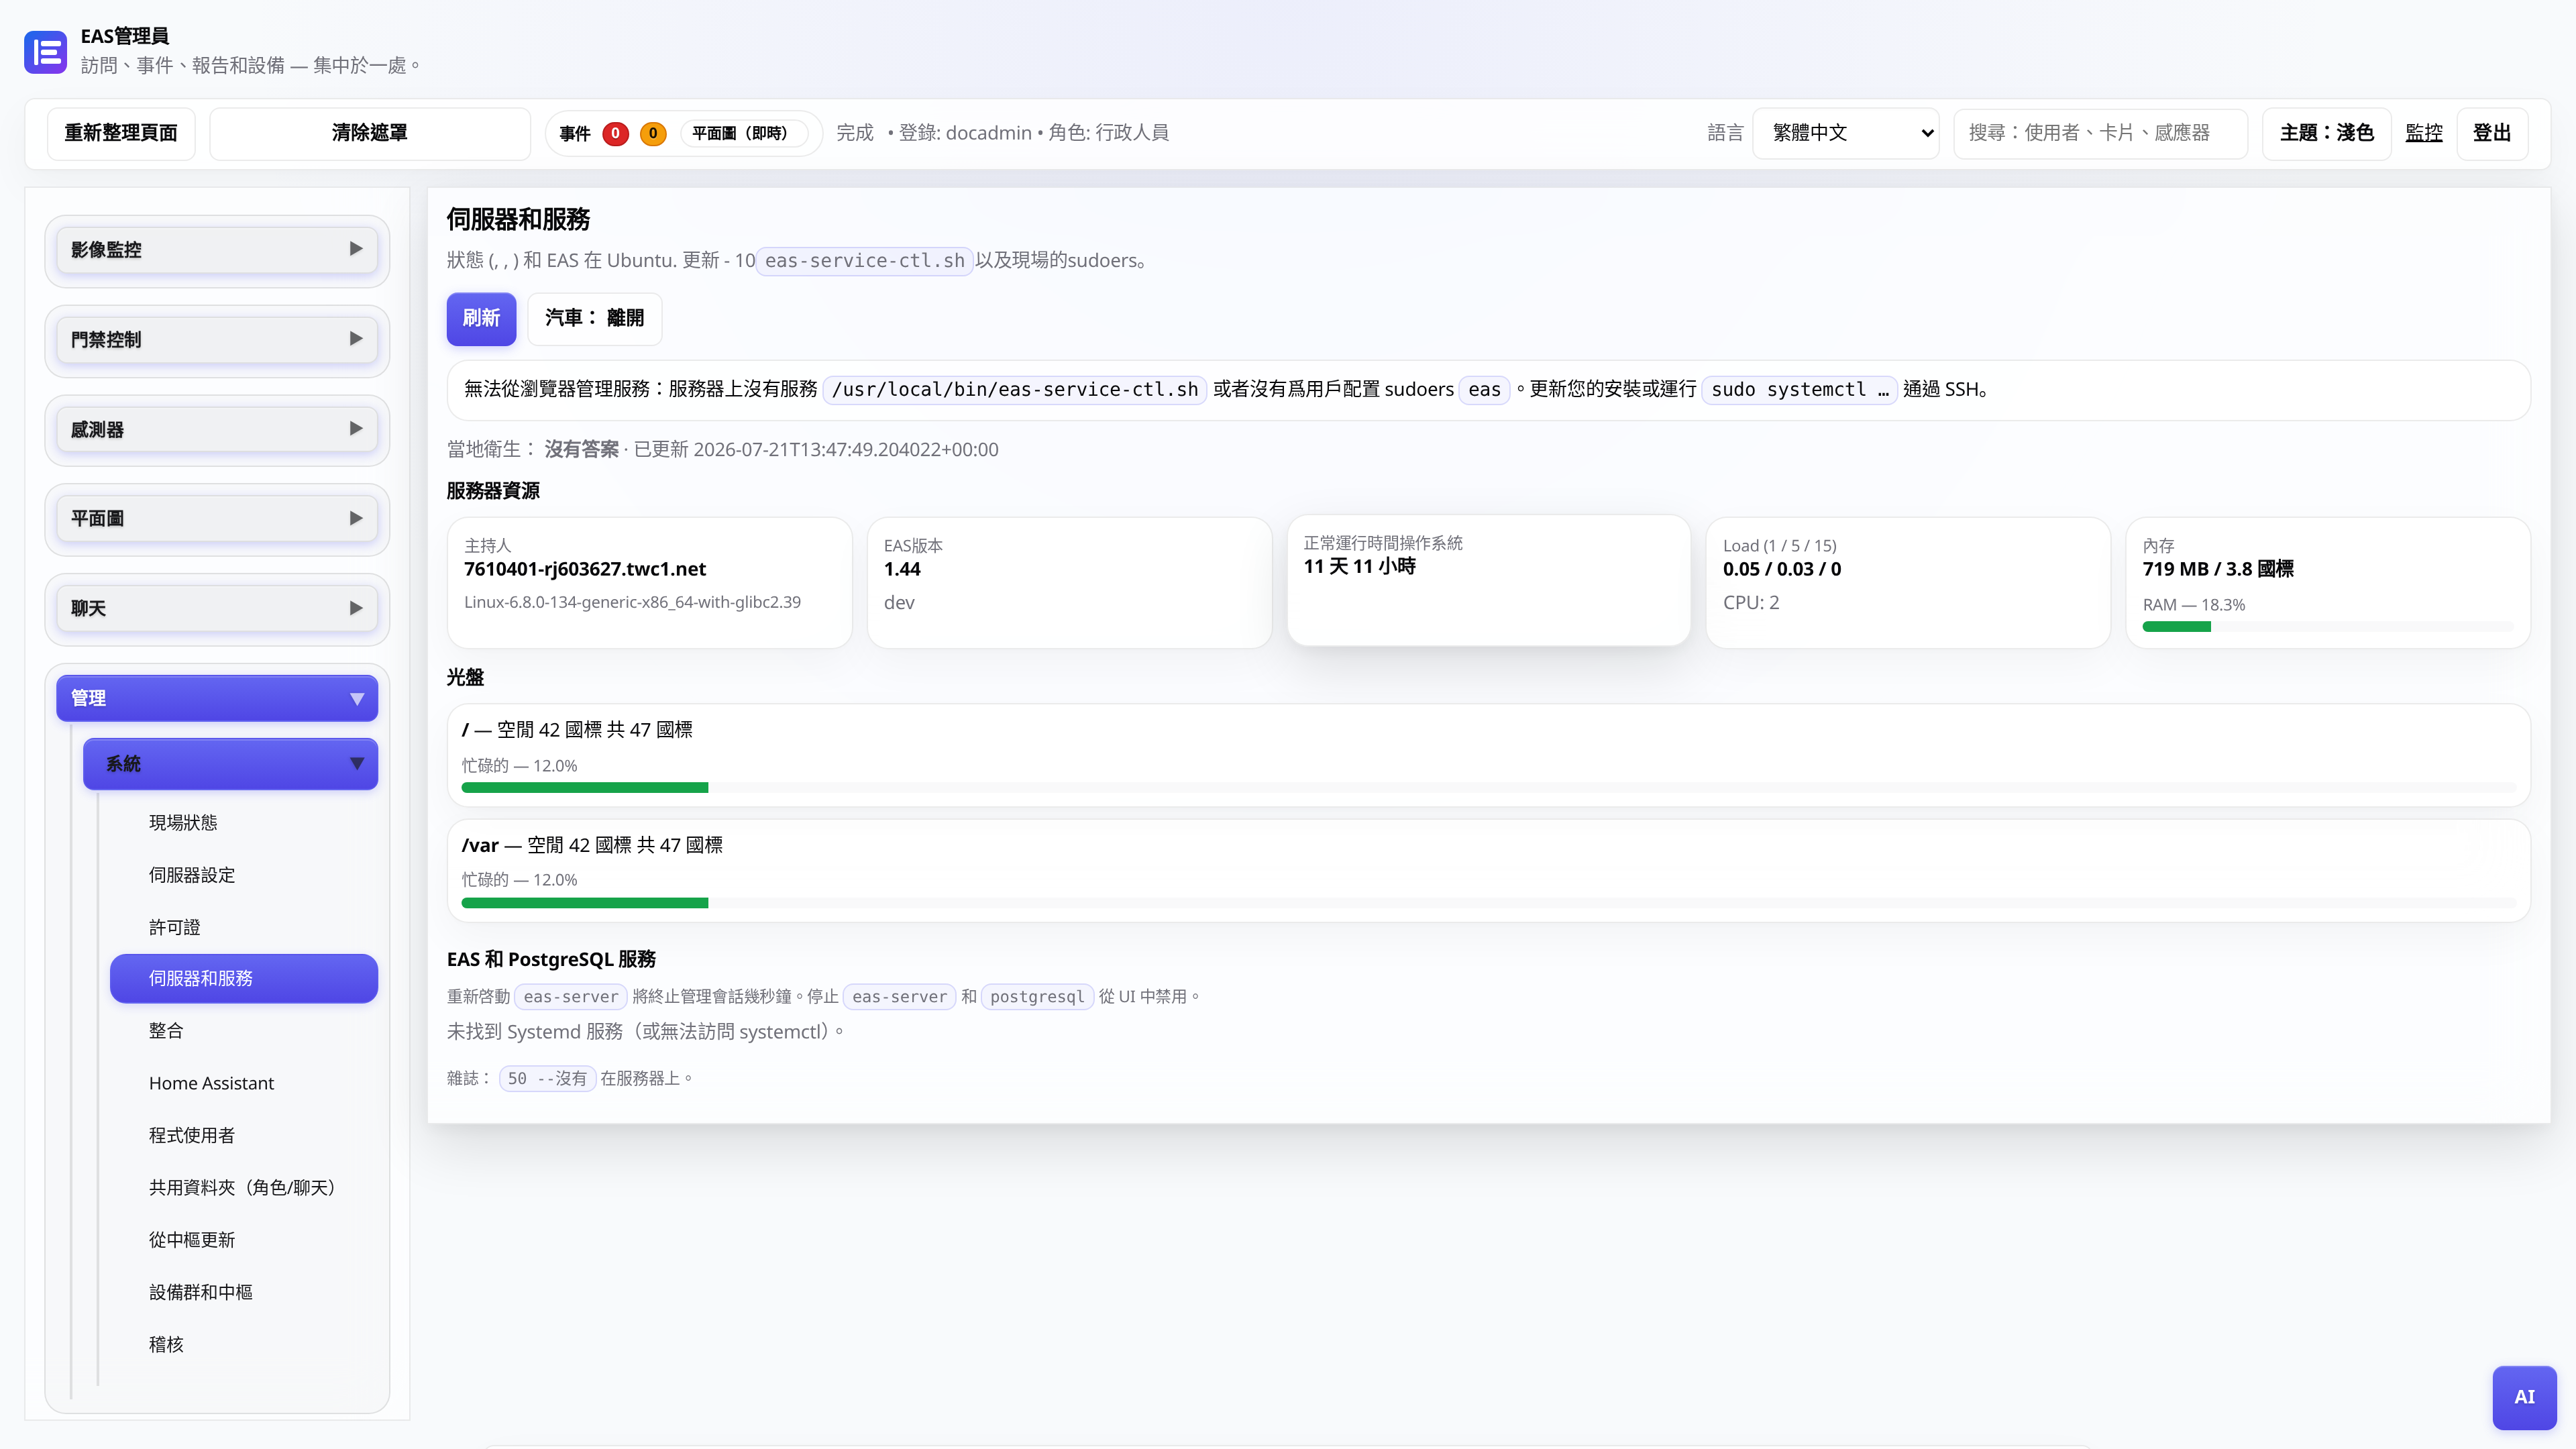Click the blue 刷新 button
The height and width of the screenshot is (1449, 2576).
(481, 318)
